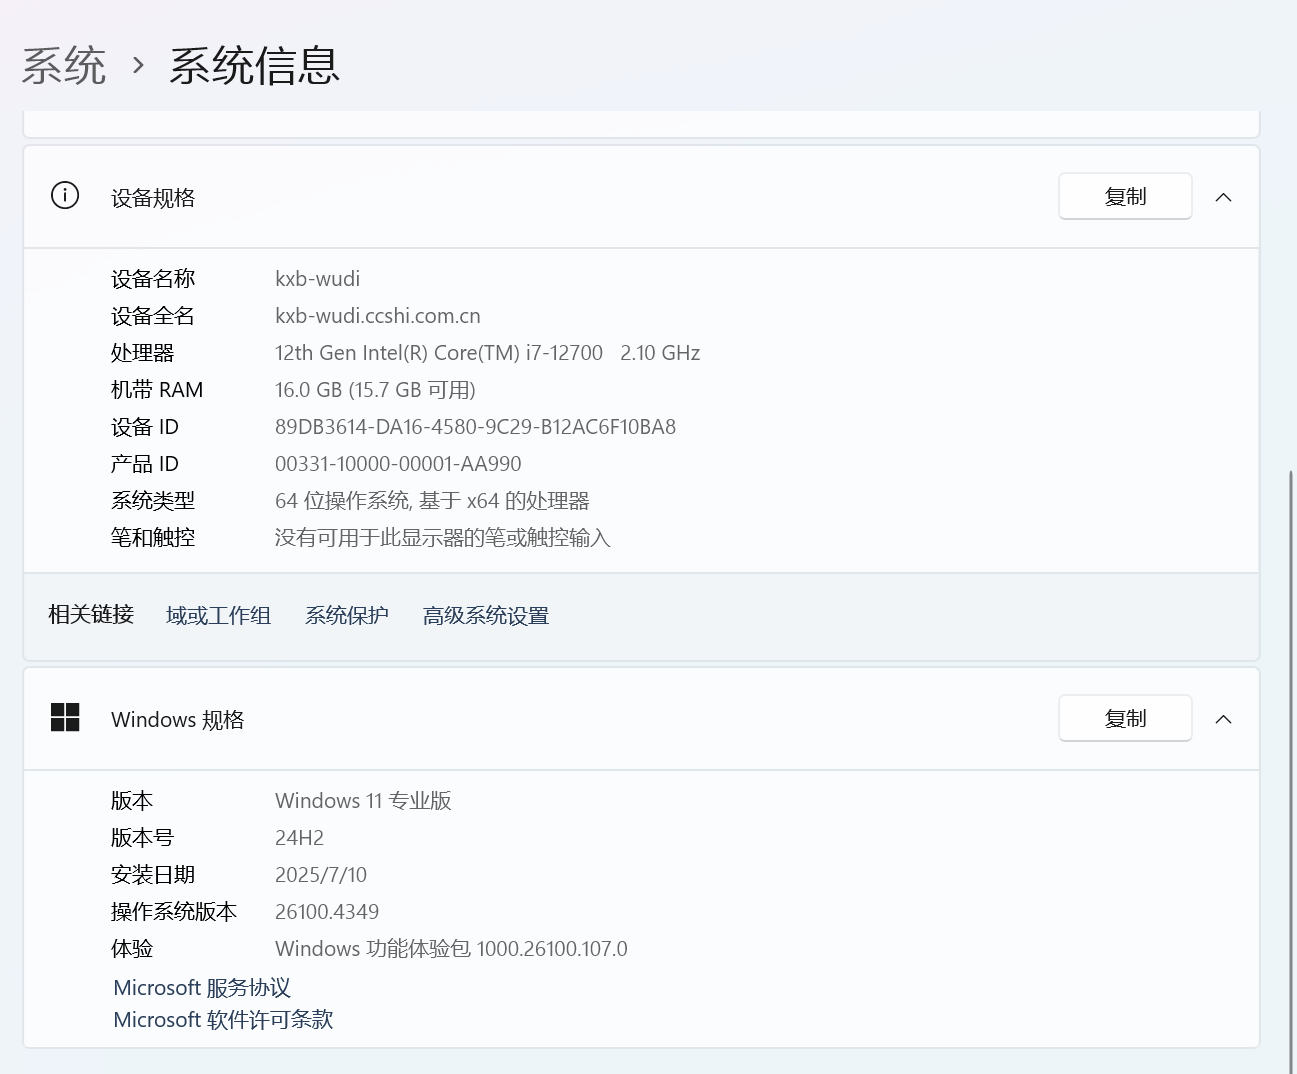Open the 高级系统设置 link
This screenshot has width=1297, height=1074.
[486, 616]
